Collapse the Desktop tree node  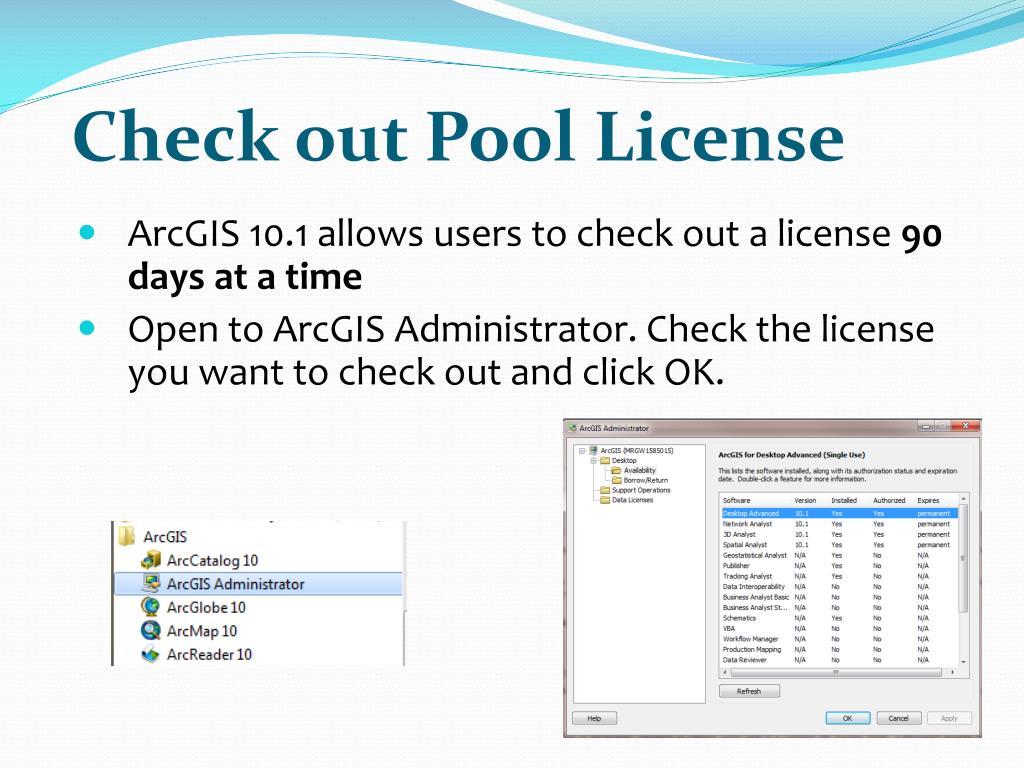click(594, 460)
